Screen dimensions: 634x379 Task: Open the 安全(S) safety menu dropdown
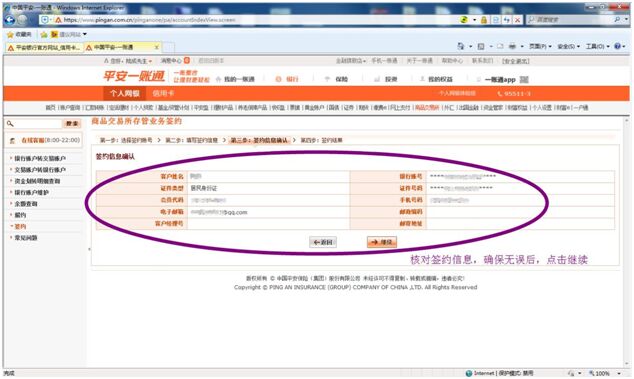coord(568,47)
